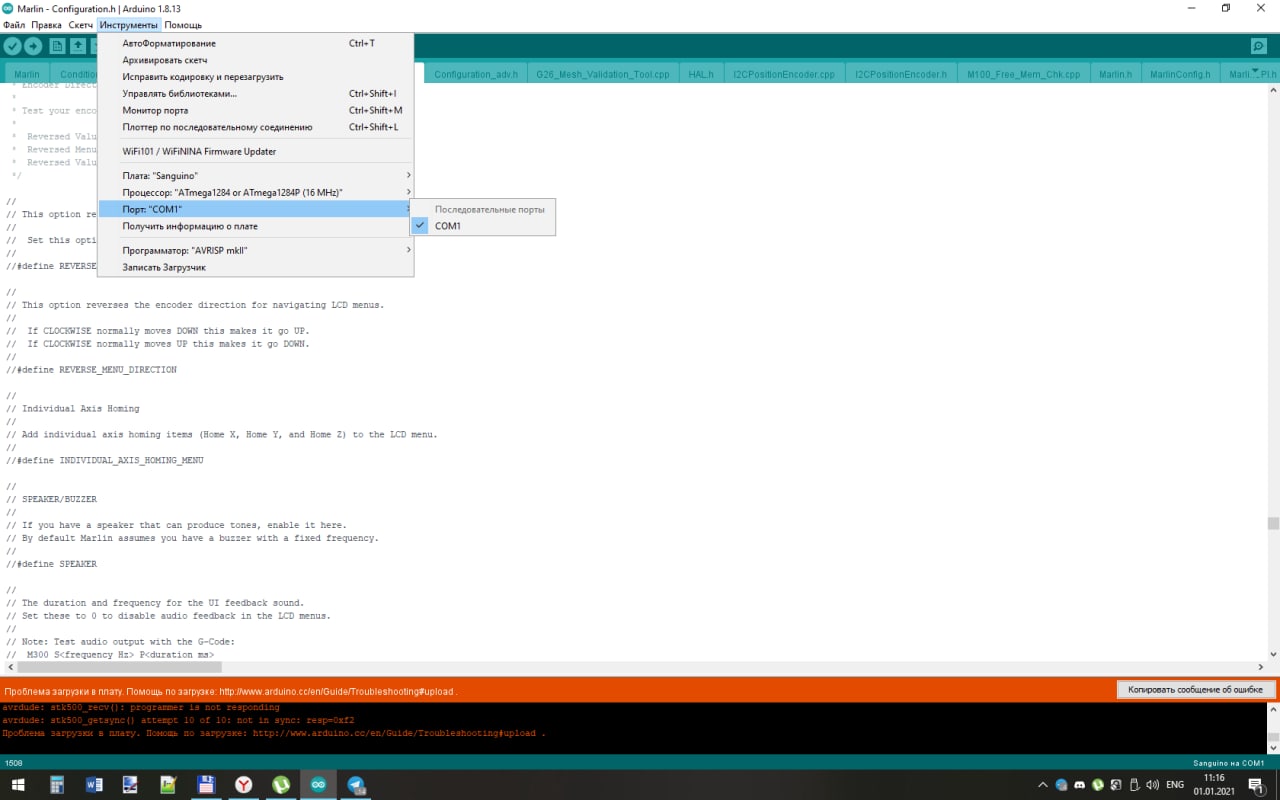Select АвтоФорматирование menu item
The image size is (1280, 800).
(255, 43)
